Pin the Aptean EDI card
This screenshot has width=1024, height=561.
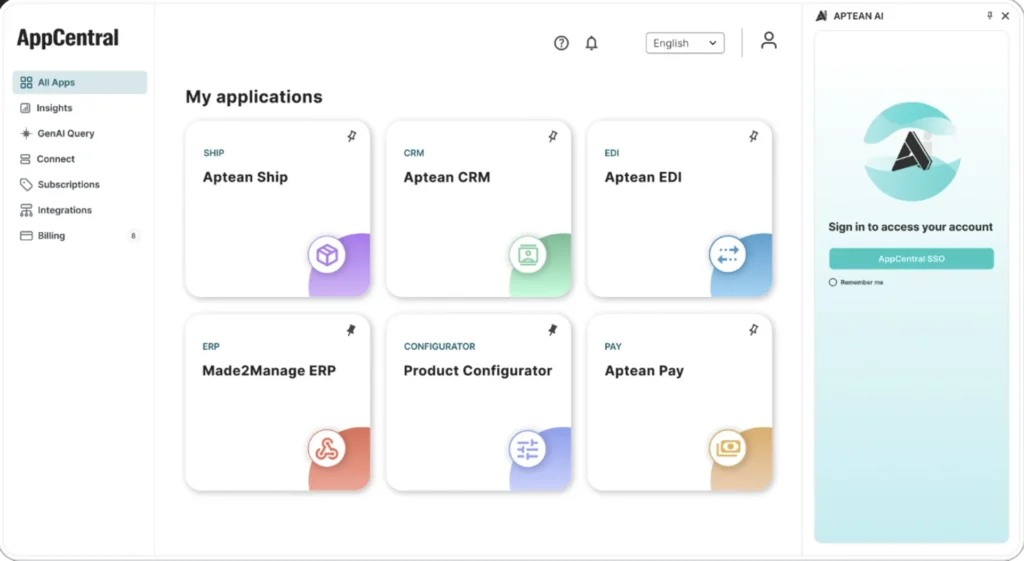pyautogui.click(x=753, y=136)
